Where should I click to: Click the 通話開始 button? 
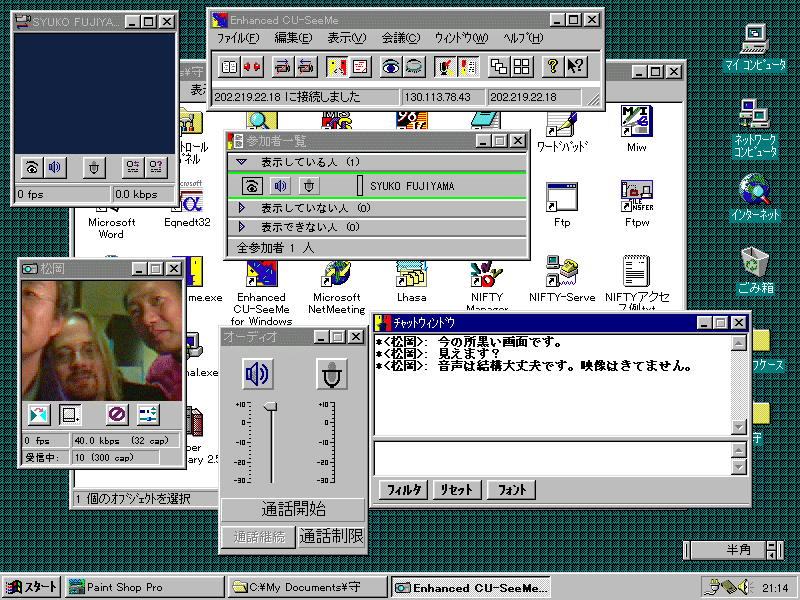293,509
